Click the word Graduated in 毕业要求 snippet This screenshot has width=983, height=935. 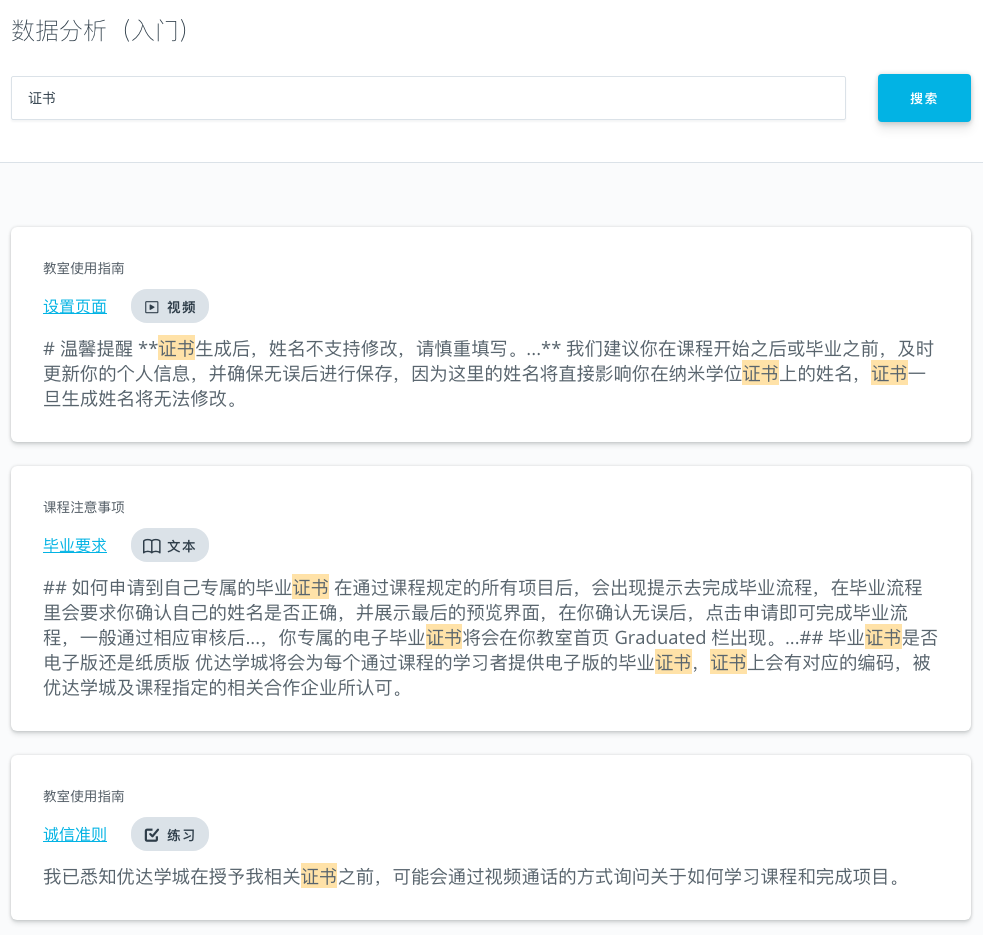click(x=660, y=637)
